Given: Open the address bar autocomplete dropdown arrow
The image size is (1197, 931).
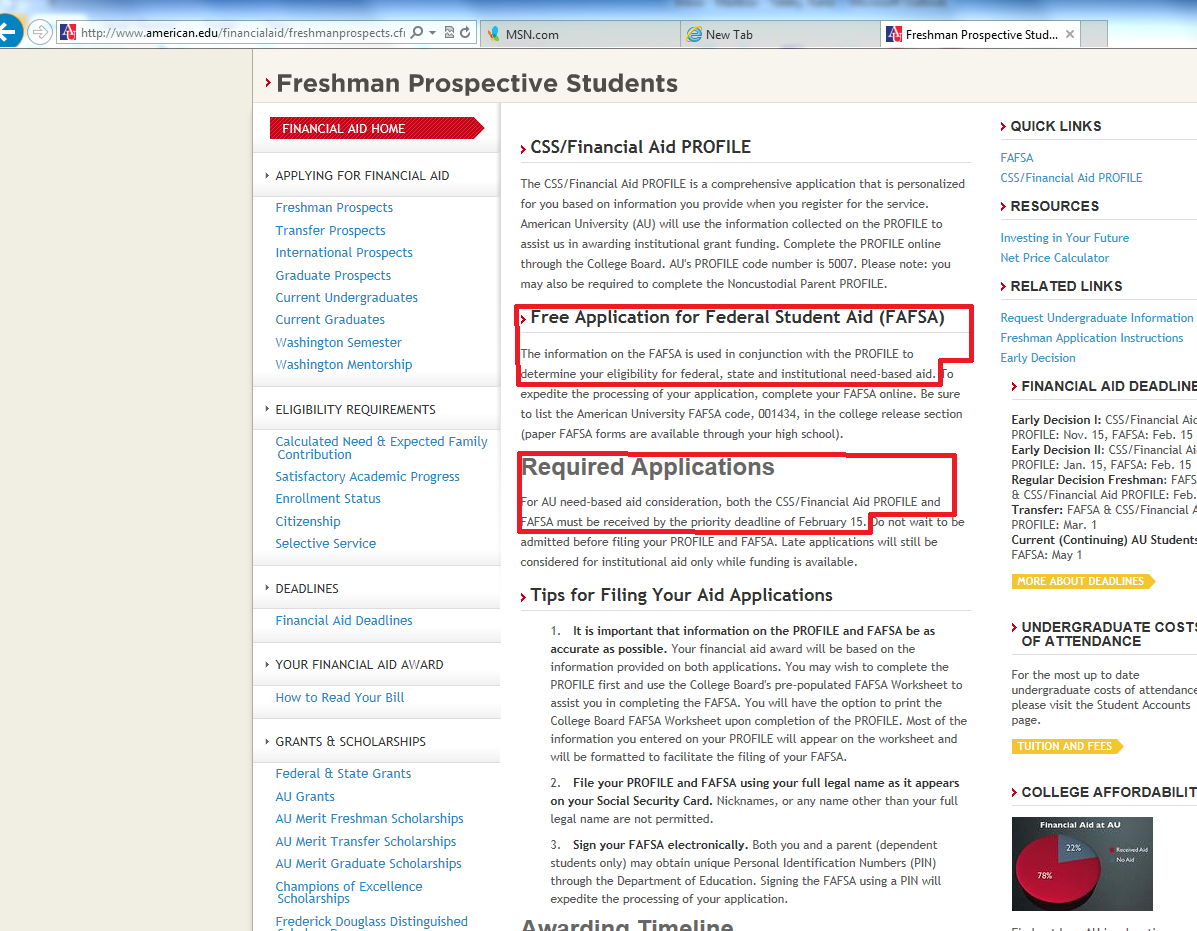Looking at the screenshot, I should [x=432, y=33].
